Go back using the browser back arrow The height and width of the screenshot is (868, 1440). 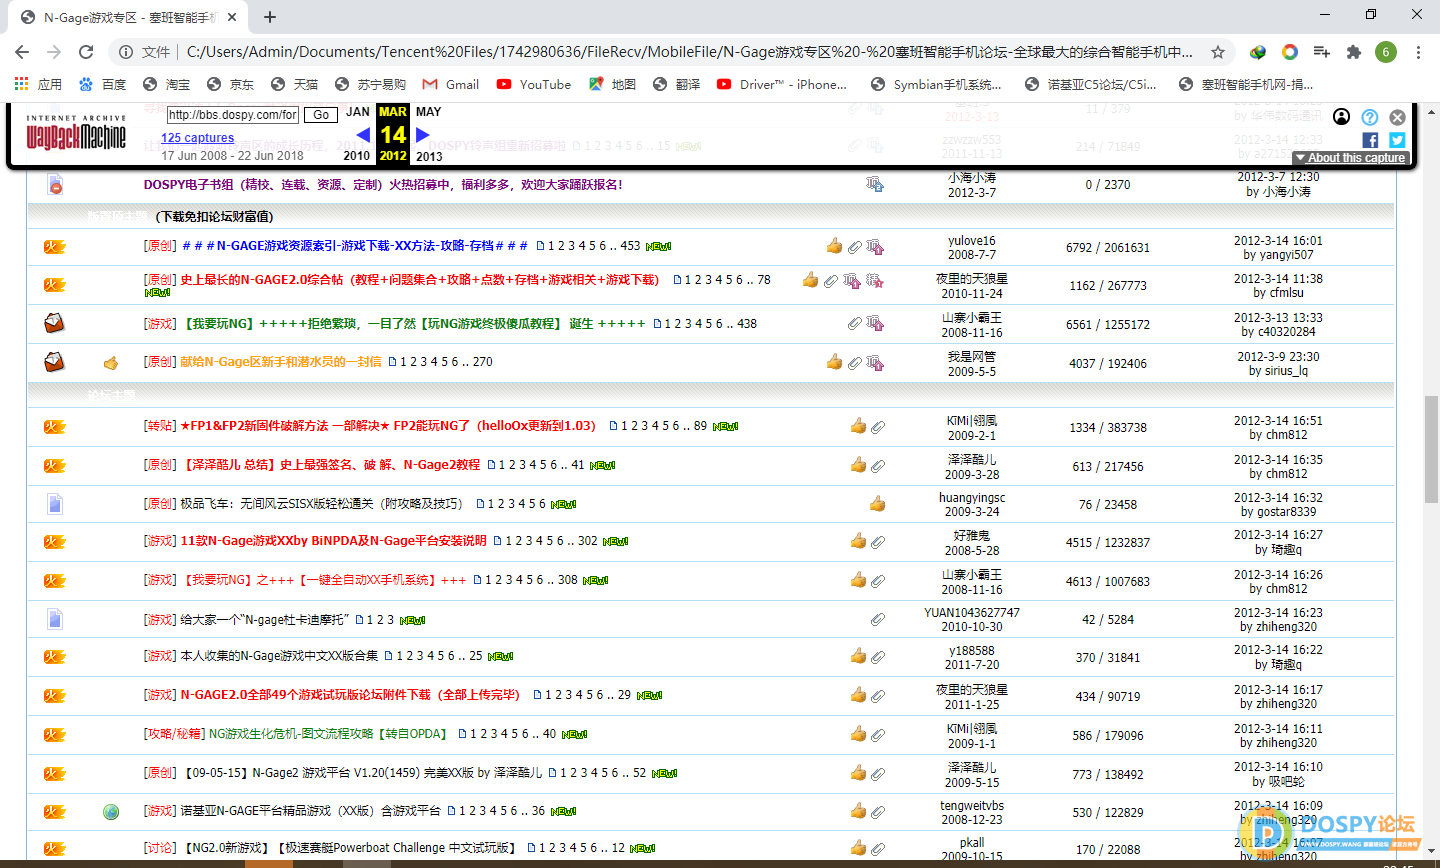click(x=22, y=52)
